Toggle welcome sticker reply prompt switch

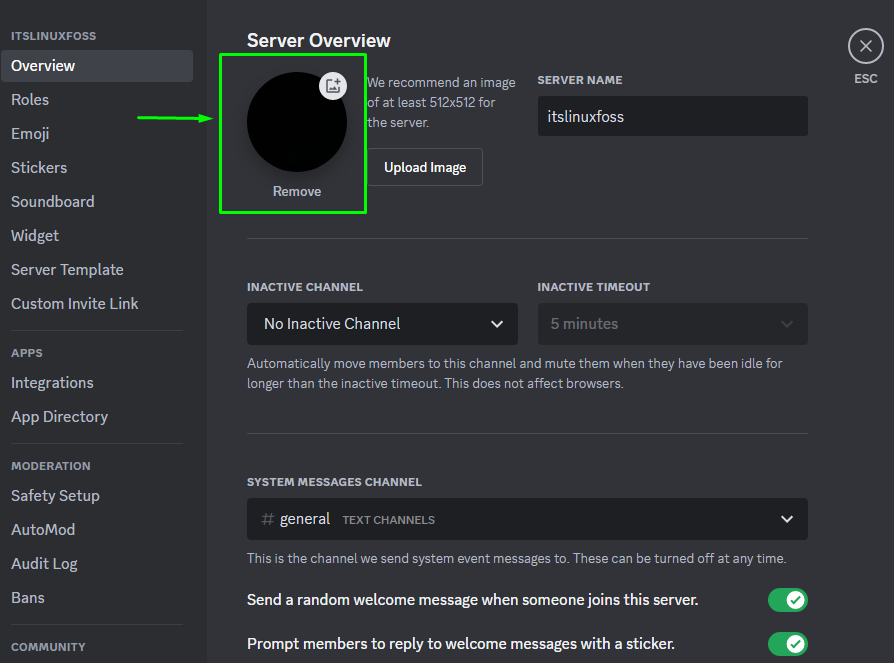point(787,644)
